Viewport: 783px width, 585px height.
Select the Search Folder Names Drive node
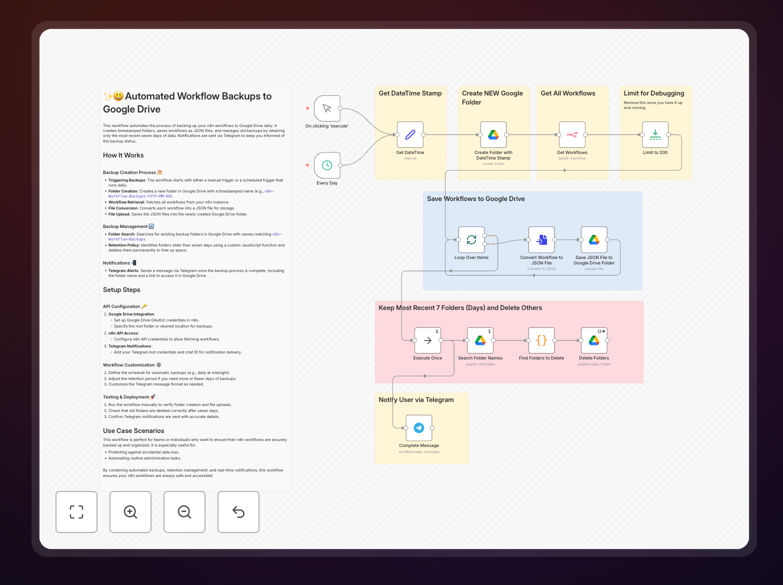pyautogui.click(x=480, y=340)
